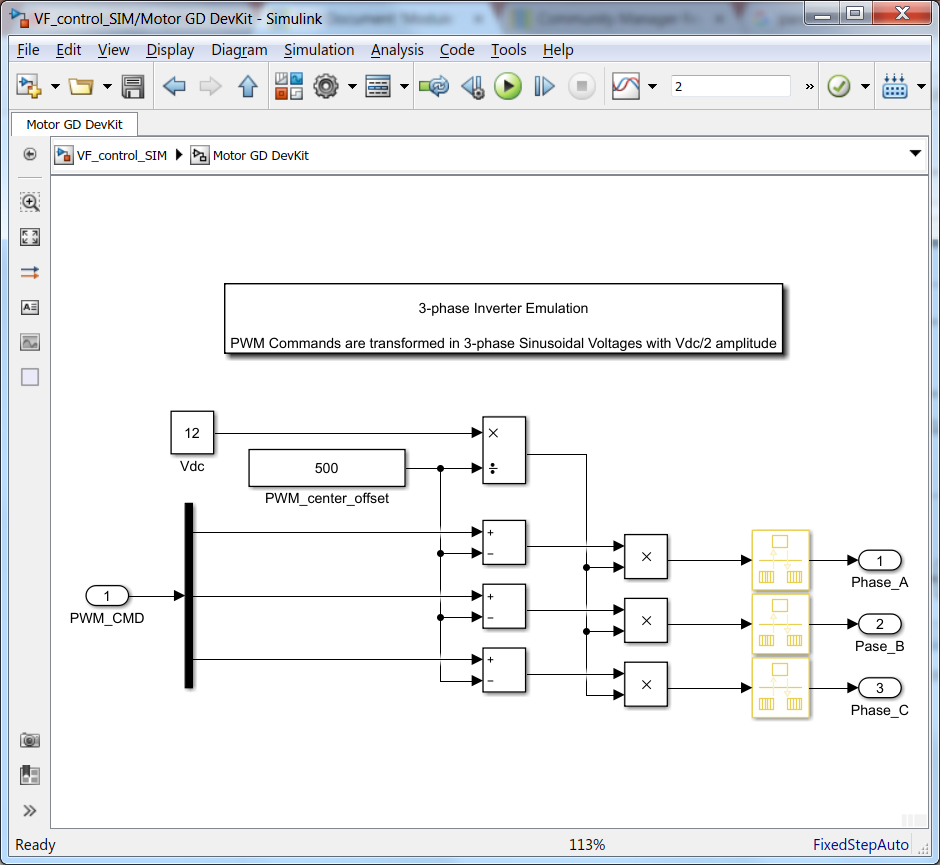Hide/show Model Browser with bottom chevrons
Image resolution: width=940 pixels, height=865 pixels.
pyautogui.click(x=30, y=811)
